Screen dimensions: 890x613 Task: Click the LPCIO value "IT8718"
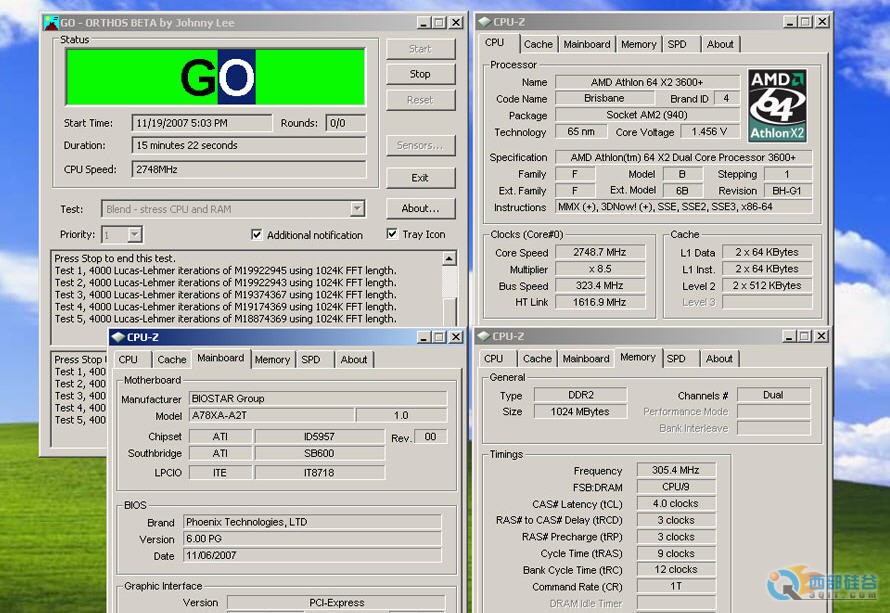319,473
